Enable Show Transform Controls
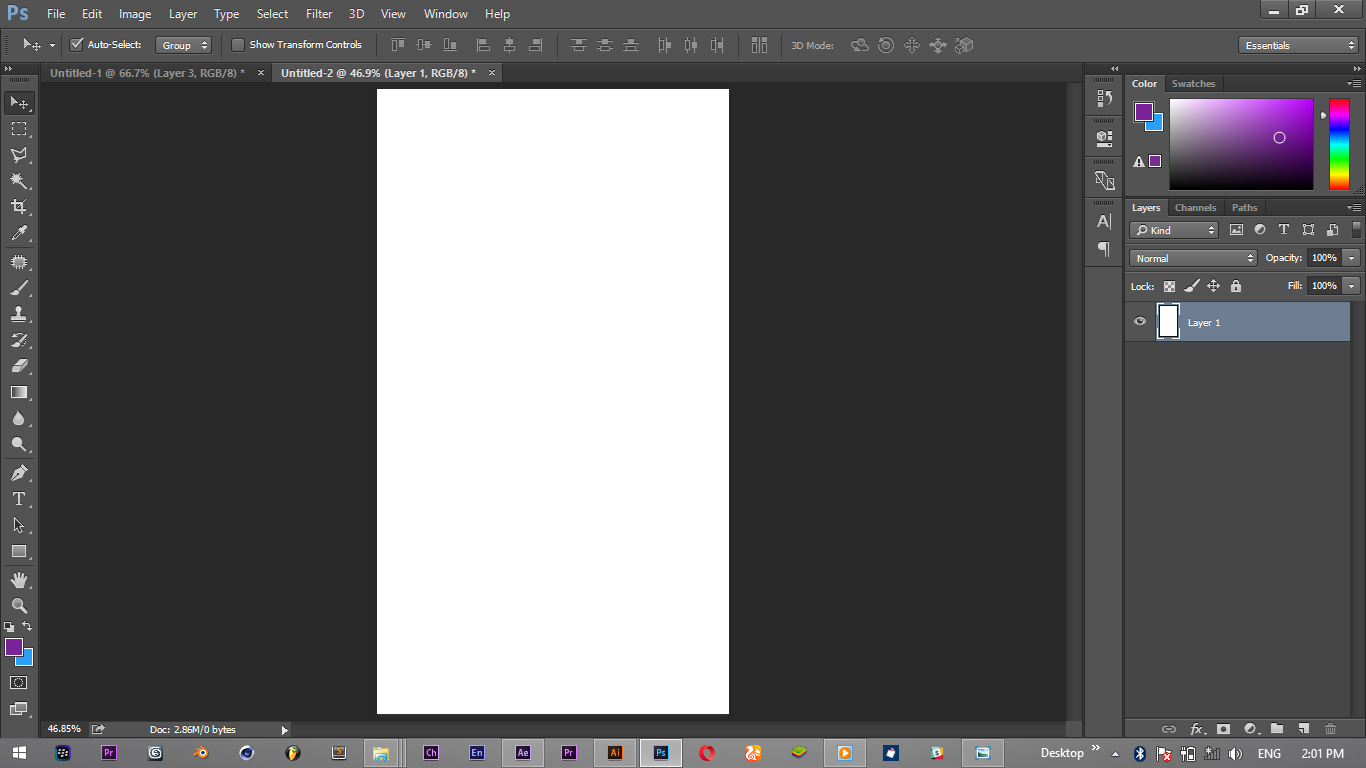The width and height of the screenshot is (1366, 768). pos(238,45)
